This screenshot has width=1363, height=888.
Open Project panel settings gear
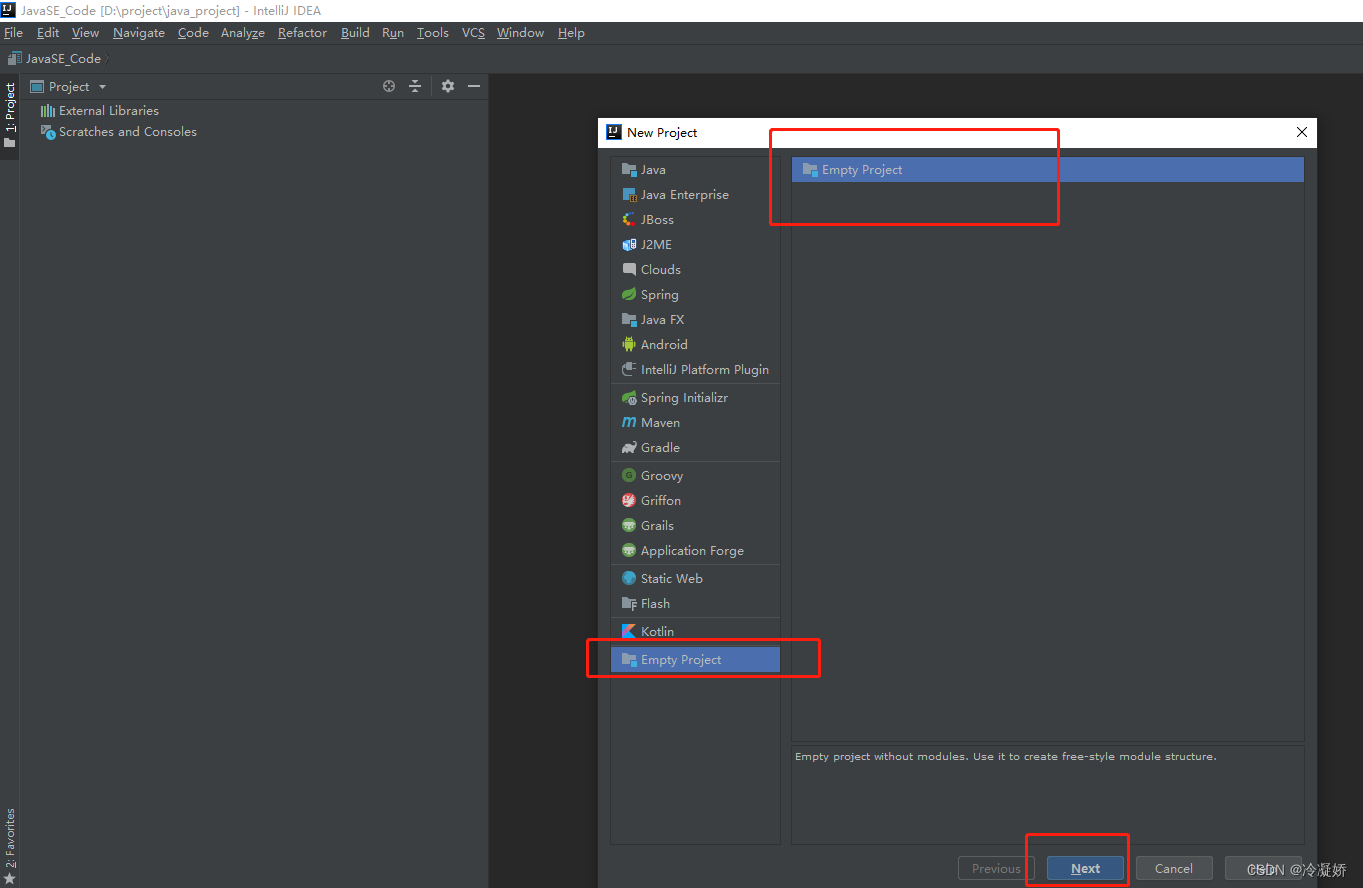[448, 87]
